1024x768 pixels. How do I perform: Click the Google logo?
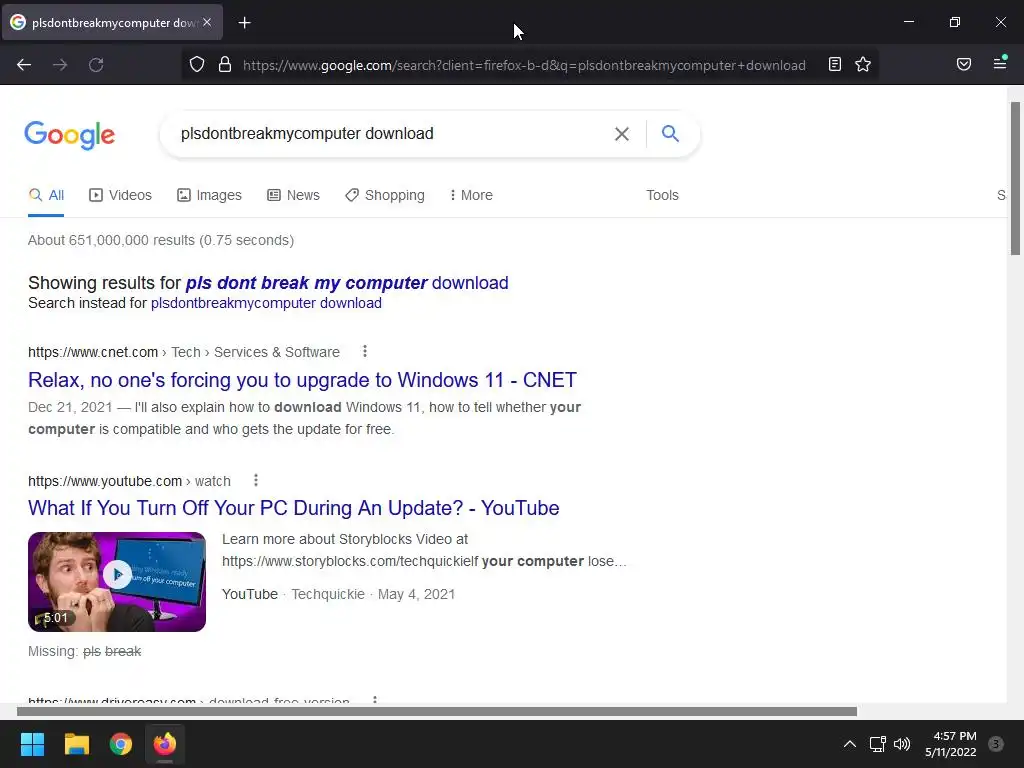[x=70, y=135]
